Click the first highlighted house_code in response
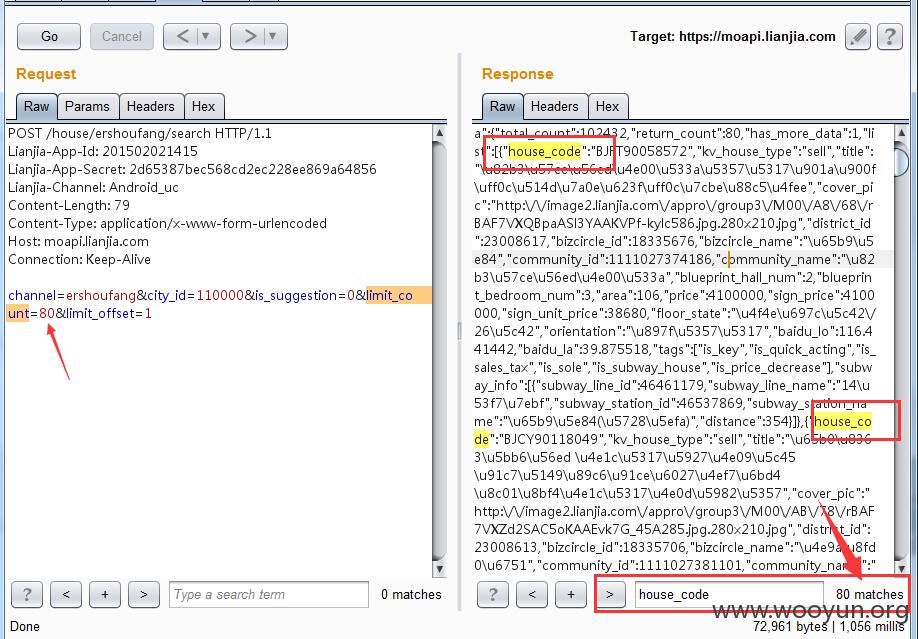Screen dimensions: 918x639 (x=544, y=152)
